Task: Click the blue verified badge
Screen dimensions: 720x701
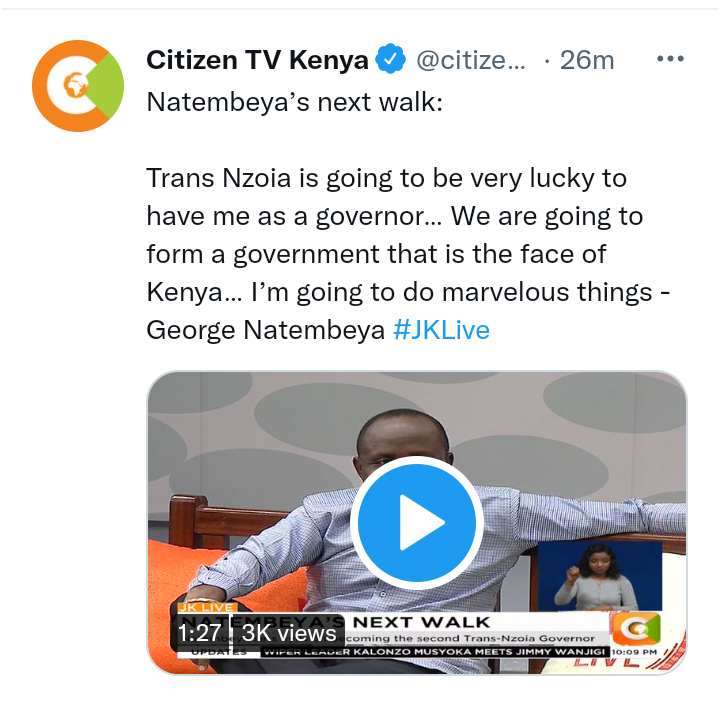Action: pos(390,59)
